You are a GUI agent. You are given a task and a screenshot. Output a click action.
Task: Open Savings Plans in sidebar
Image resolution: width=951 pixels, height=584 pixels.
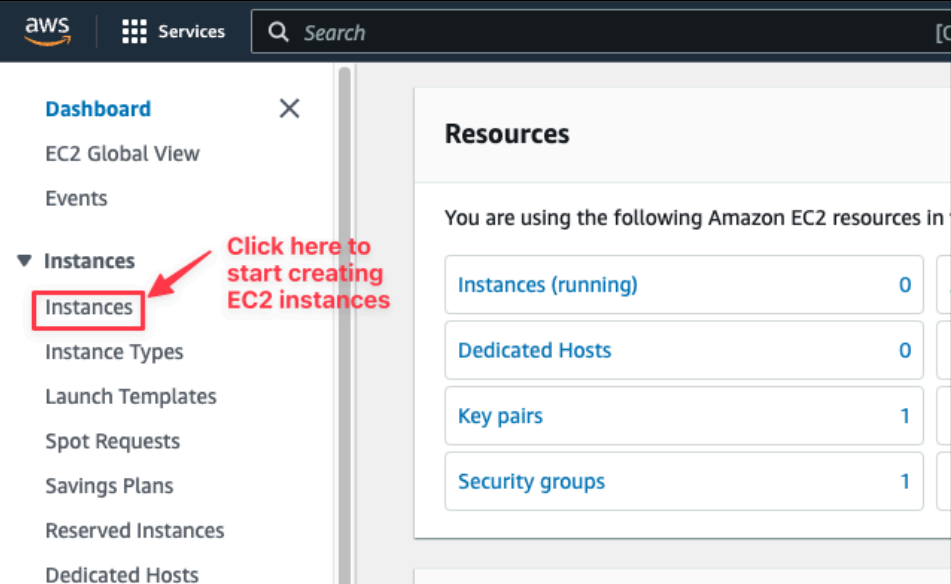pos(109,486)
